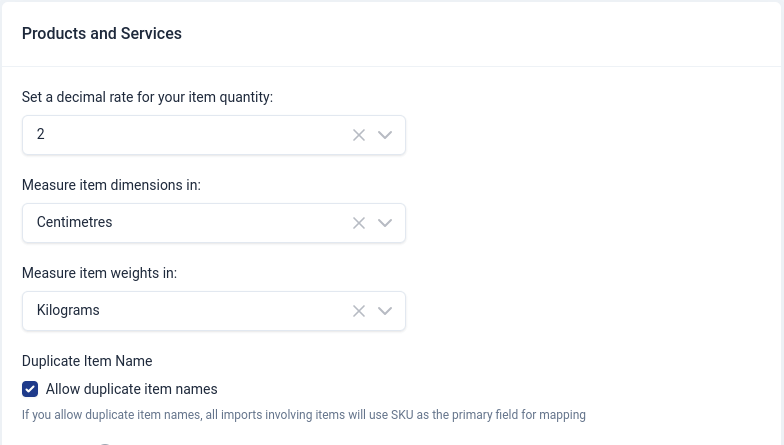Uncheck the Allow duplicate item names checkbox
The height and width of the screenshot is (445, 784).
pyautogui.click(x=30, y=389)
